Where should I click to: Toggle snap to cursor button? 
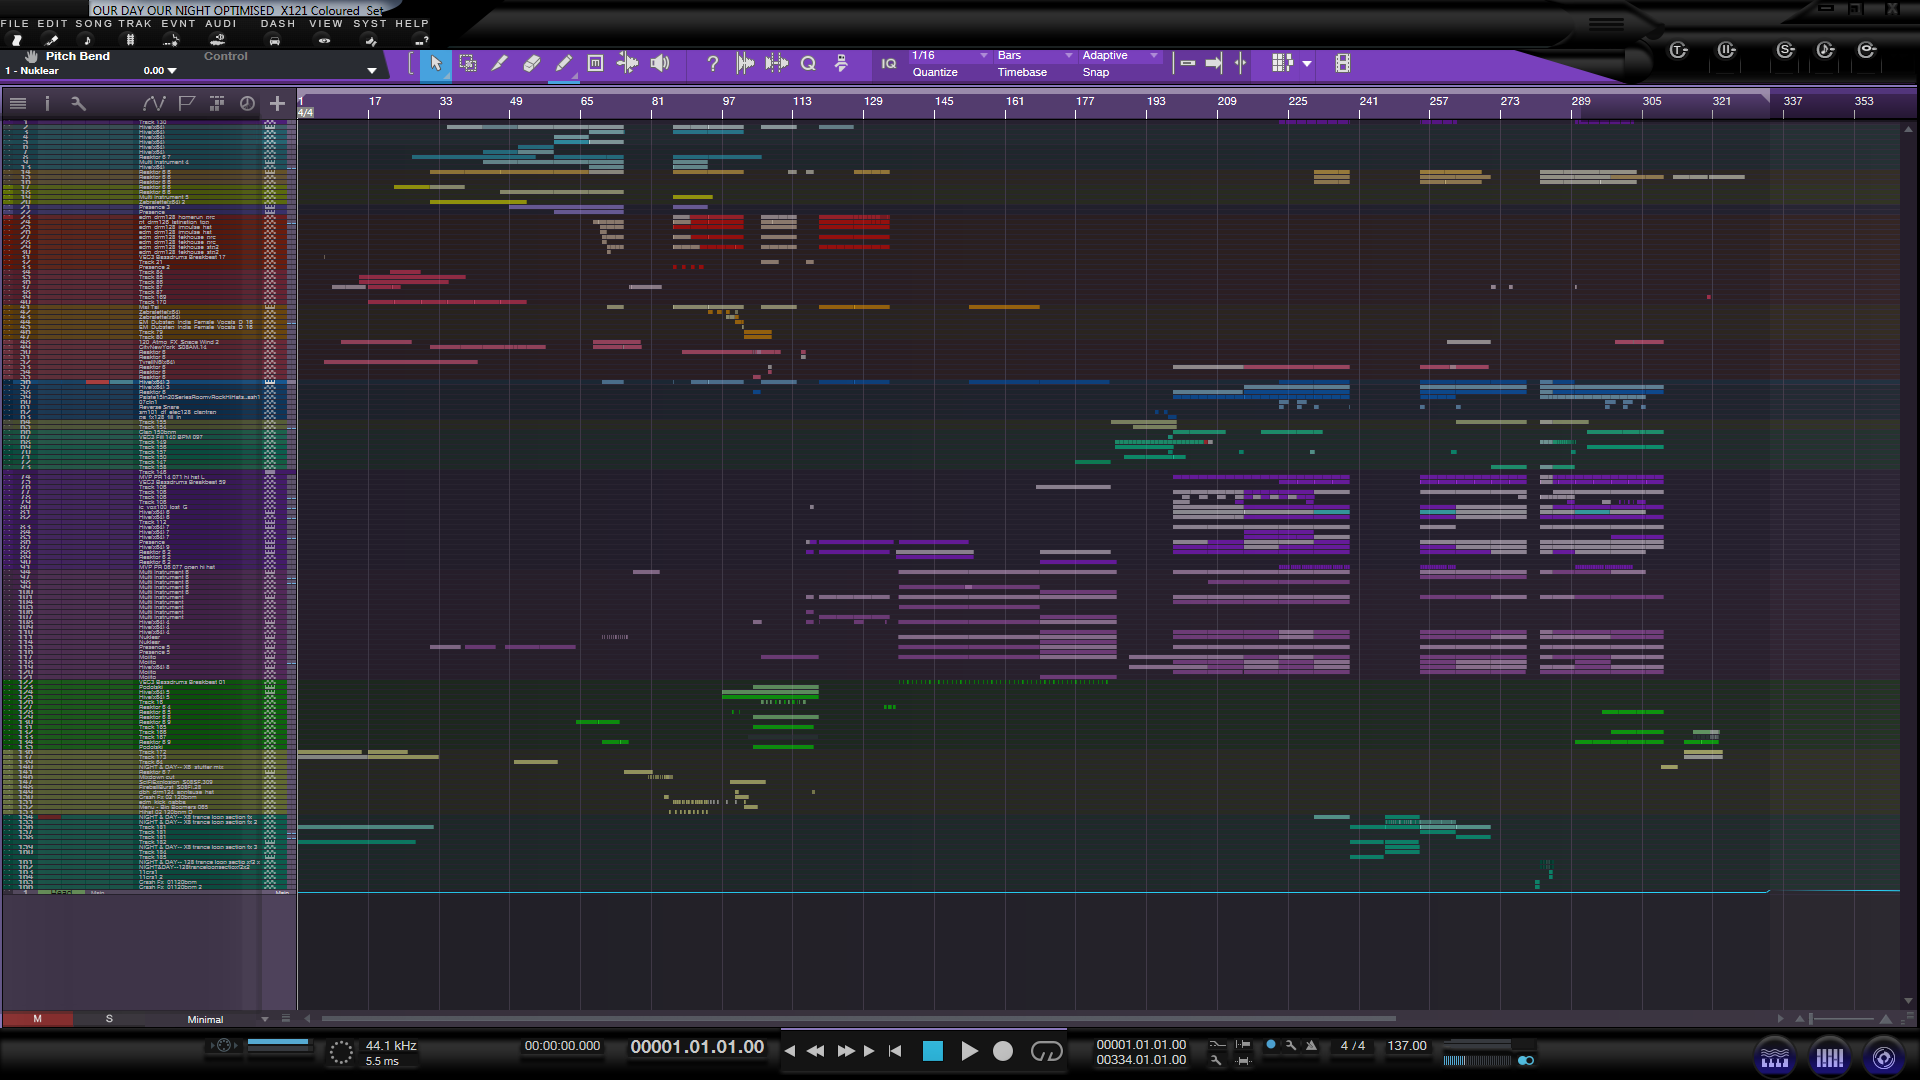1240,64
